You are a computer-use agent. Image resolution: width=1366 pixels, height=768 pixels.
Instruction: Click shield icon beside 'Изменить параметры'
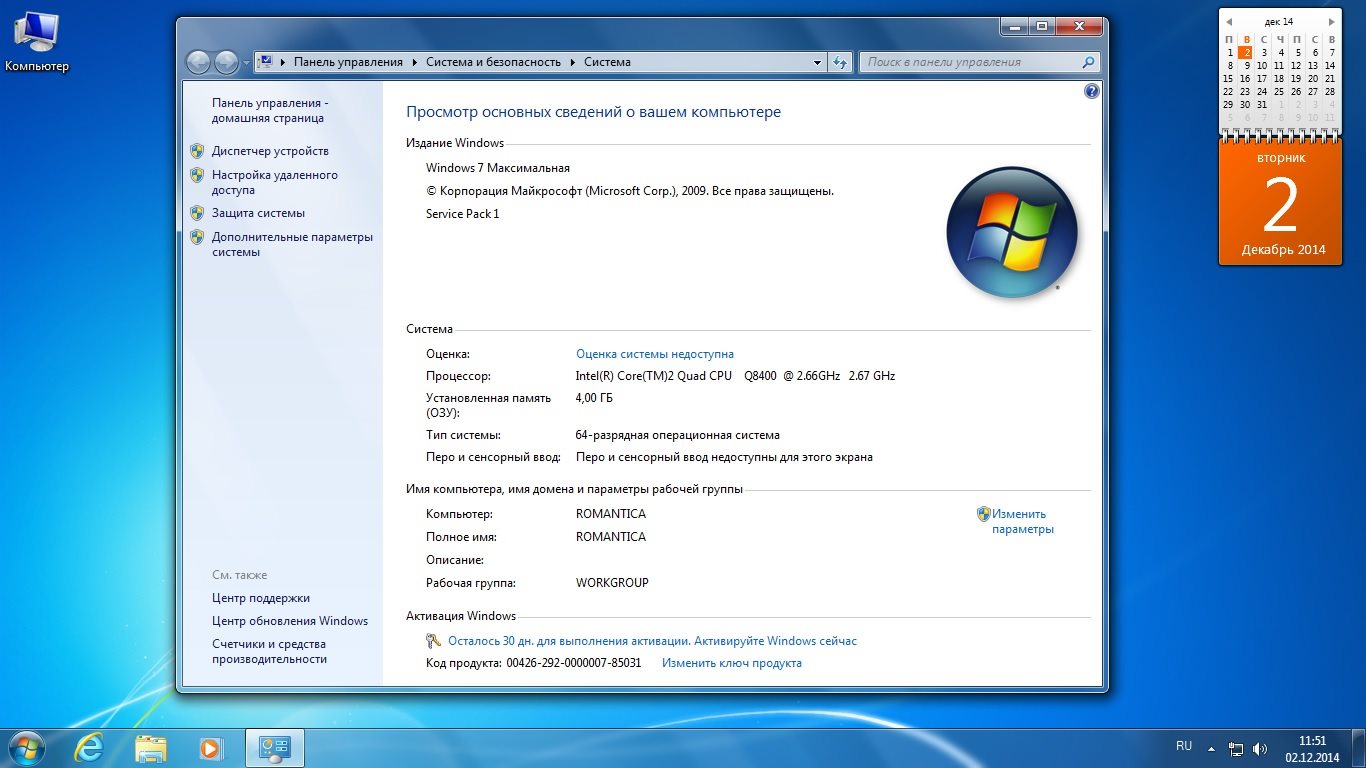tap(984, 514)
